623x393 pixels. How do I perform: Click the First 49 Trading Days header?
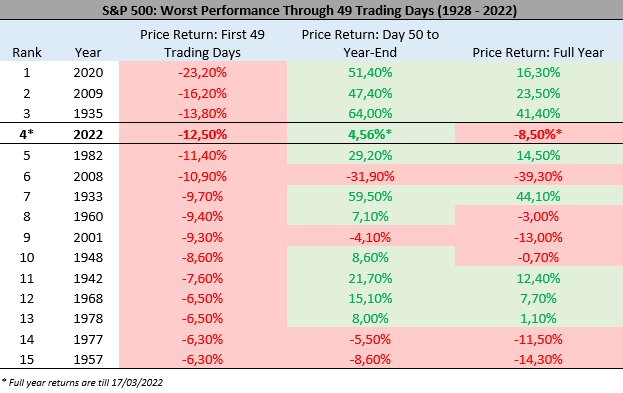tap(202, 43)
